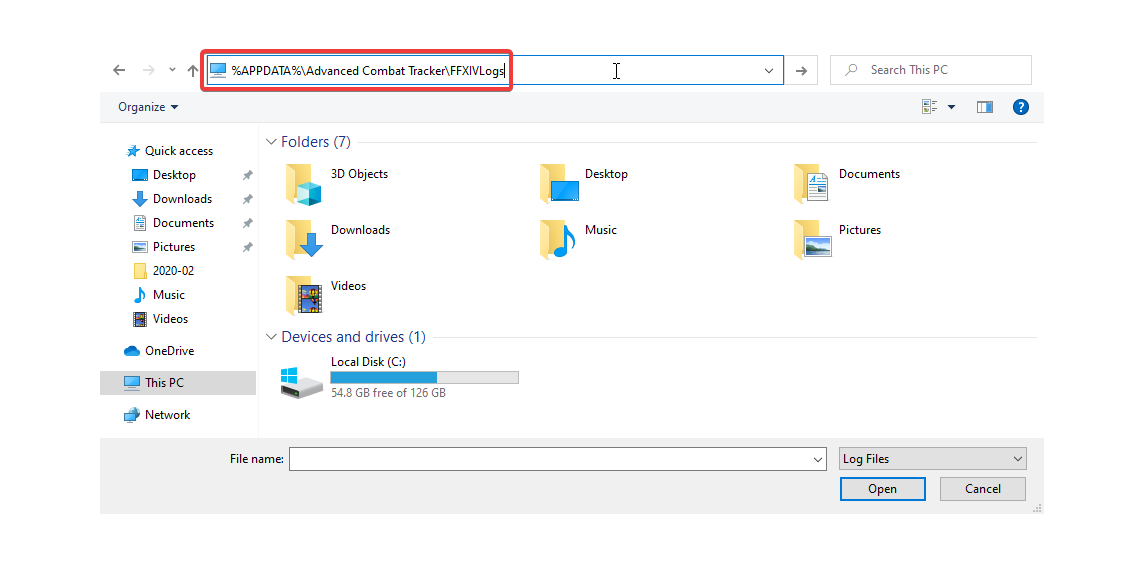This screenshot has width=1144, height=564.
Task: Go to the typed address arrow
Action: pyautogui.click(x=801, y=71)
